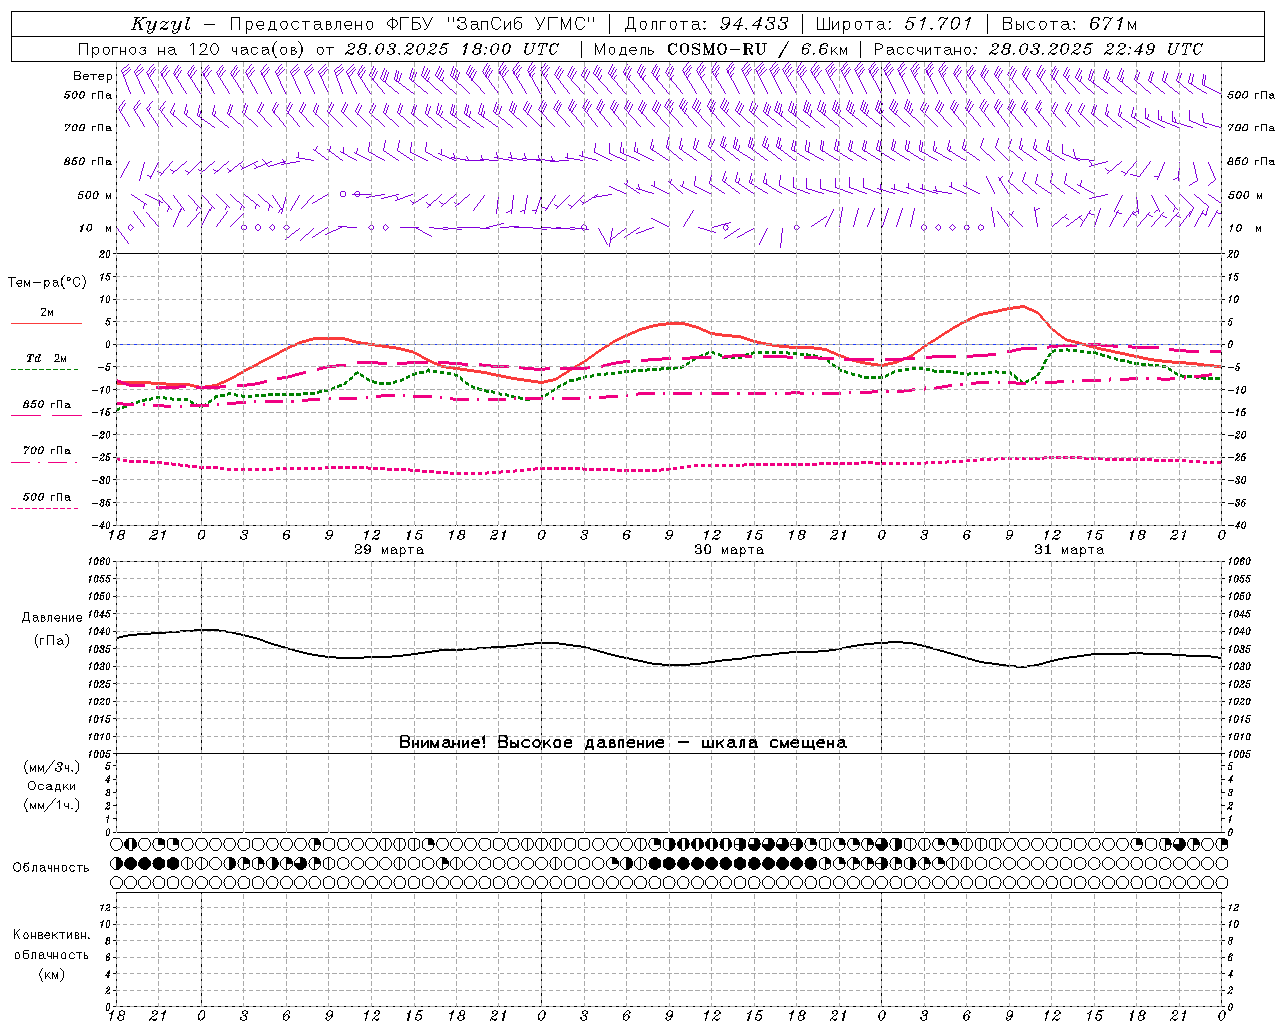Image resolution: width=1280 pixels, height=1024 pixels.
Task: Click the "31 марта" date label under temperature chart
Action: tap(1069, 550)
